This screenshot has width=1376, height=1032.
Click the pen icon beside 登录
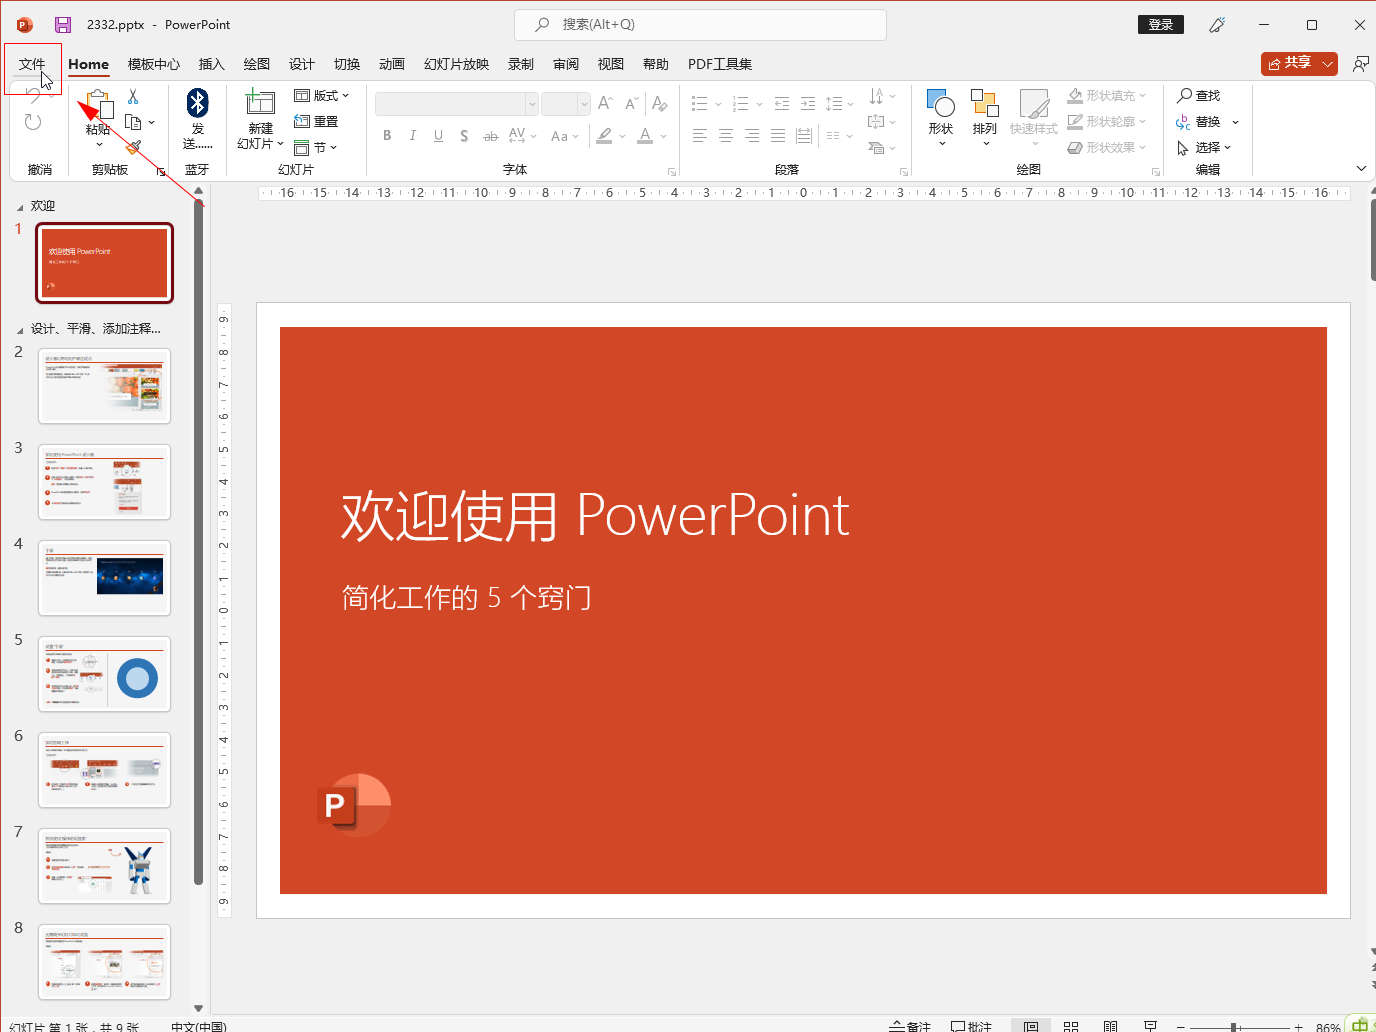point(1217,25)
